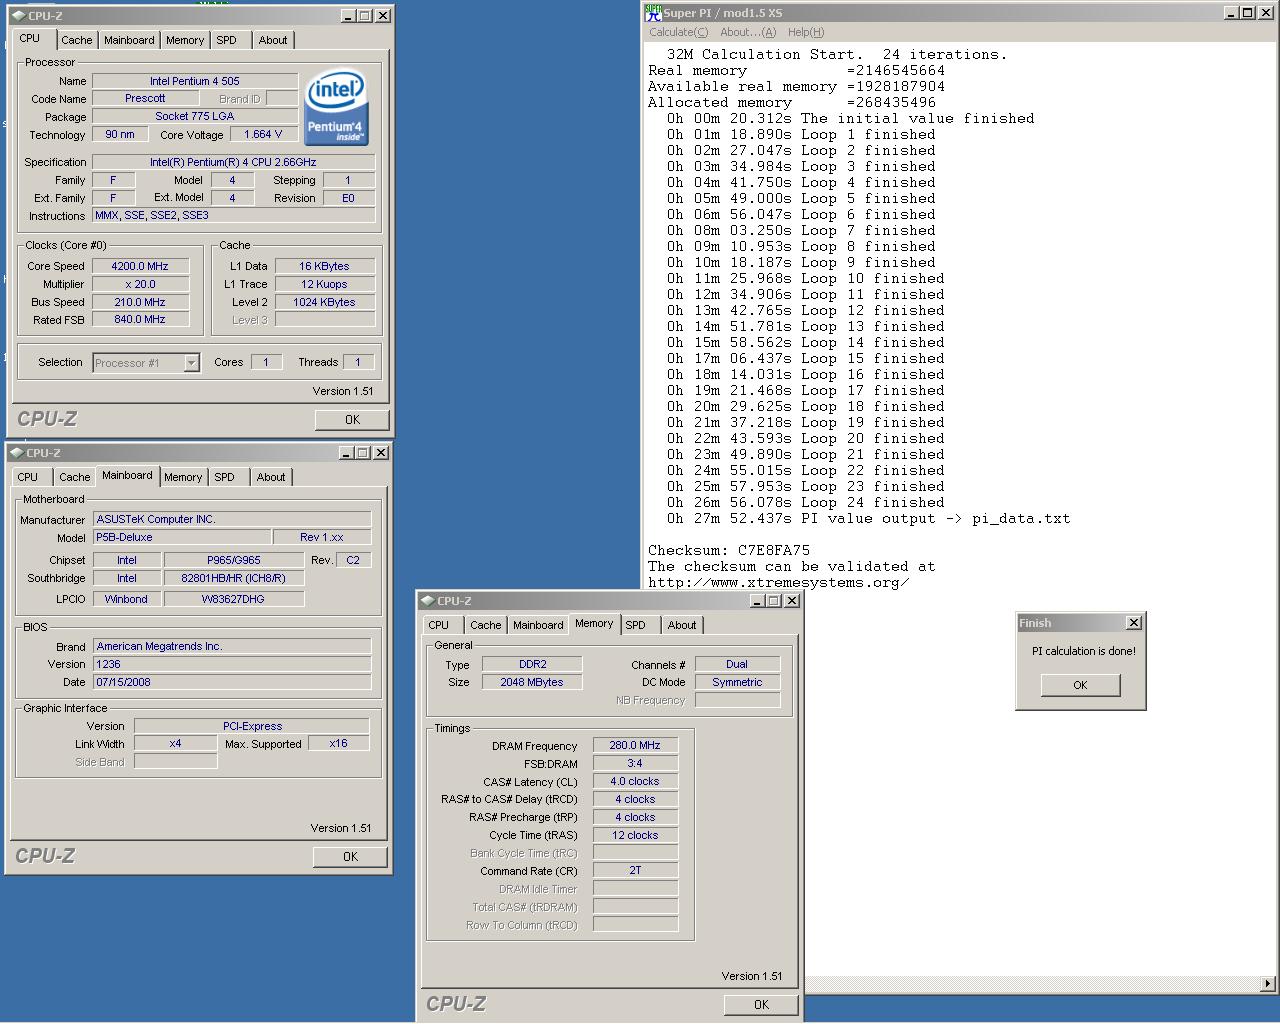Open About tab in top CPU-Z window

coord(273,40)
